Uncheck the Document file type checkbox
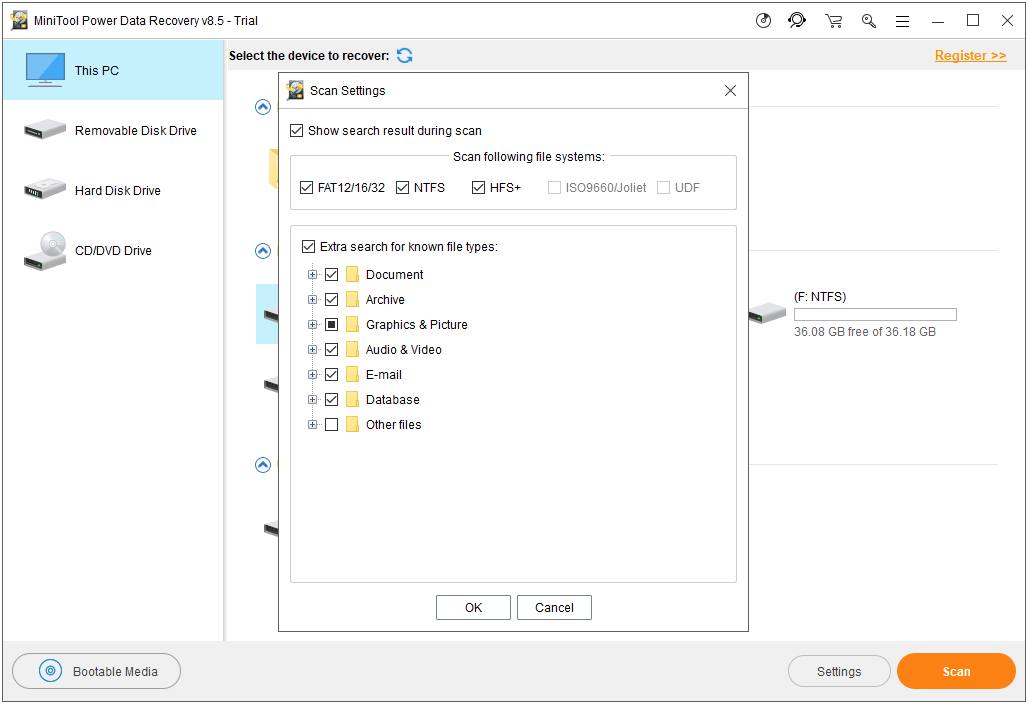Viewport: 1029px width, 705px height. [331, 274]
